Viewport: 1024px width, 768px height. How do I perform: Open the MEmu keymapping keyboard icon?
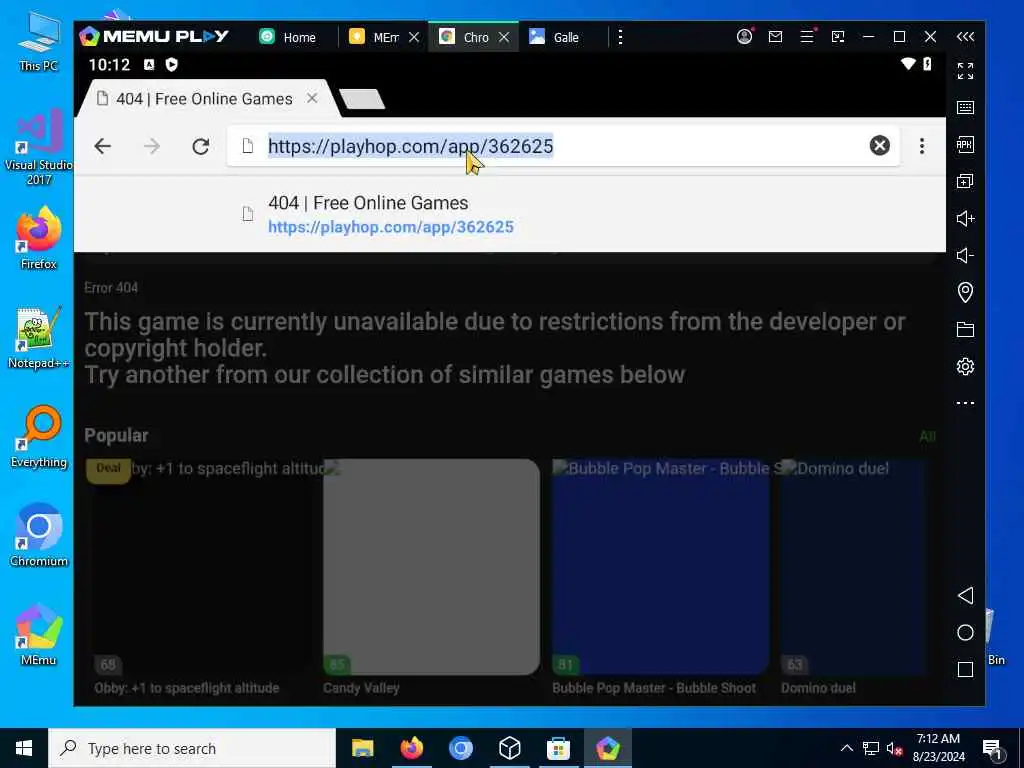click(x=965, y=108)
